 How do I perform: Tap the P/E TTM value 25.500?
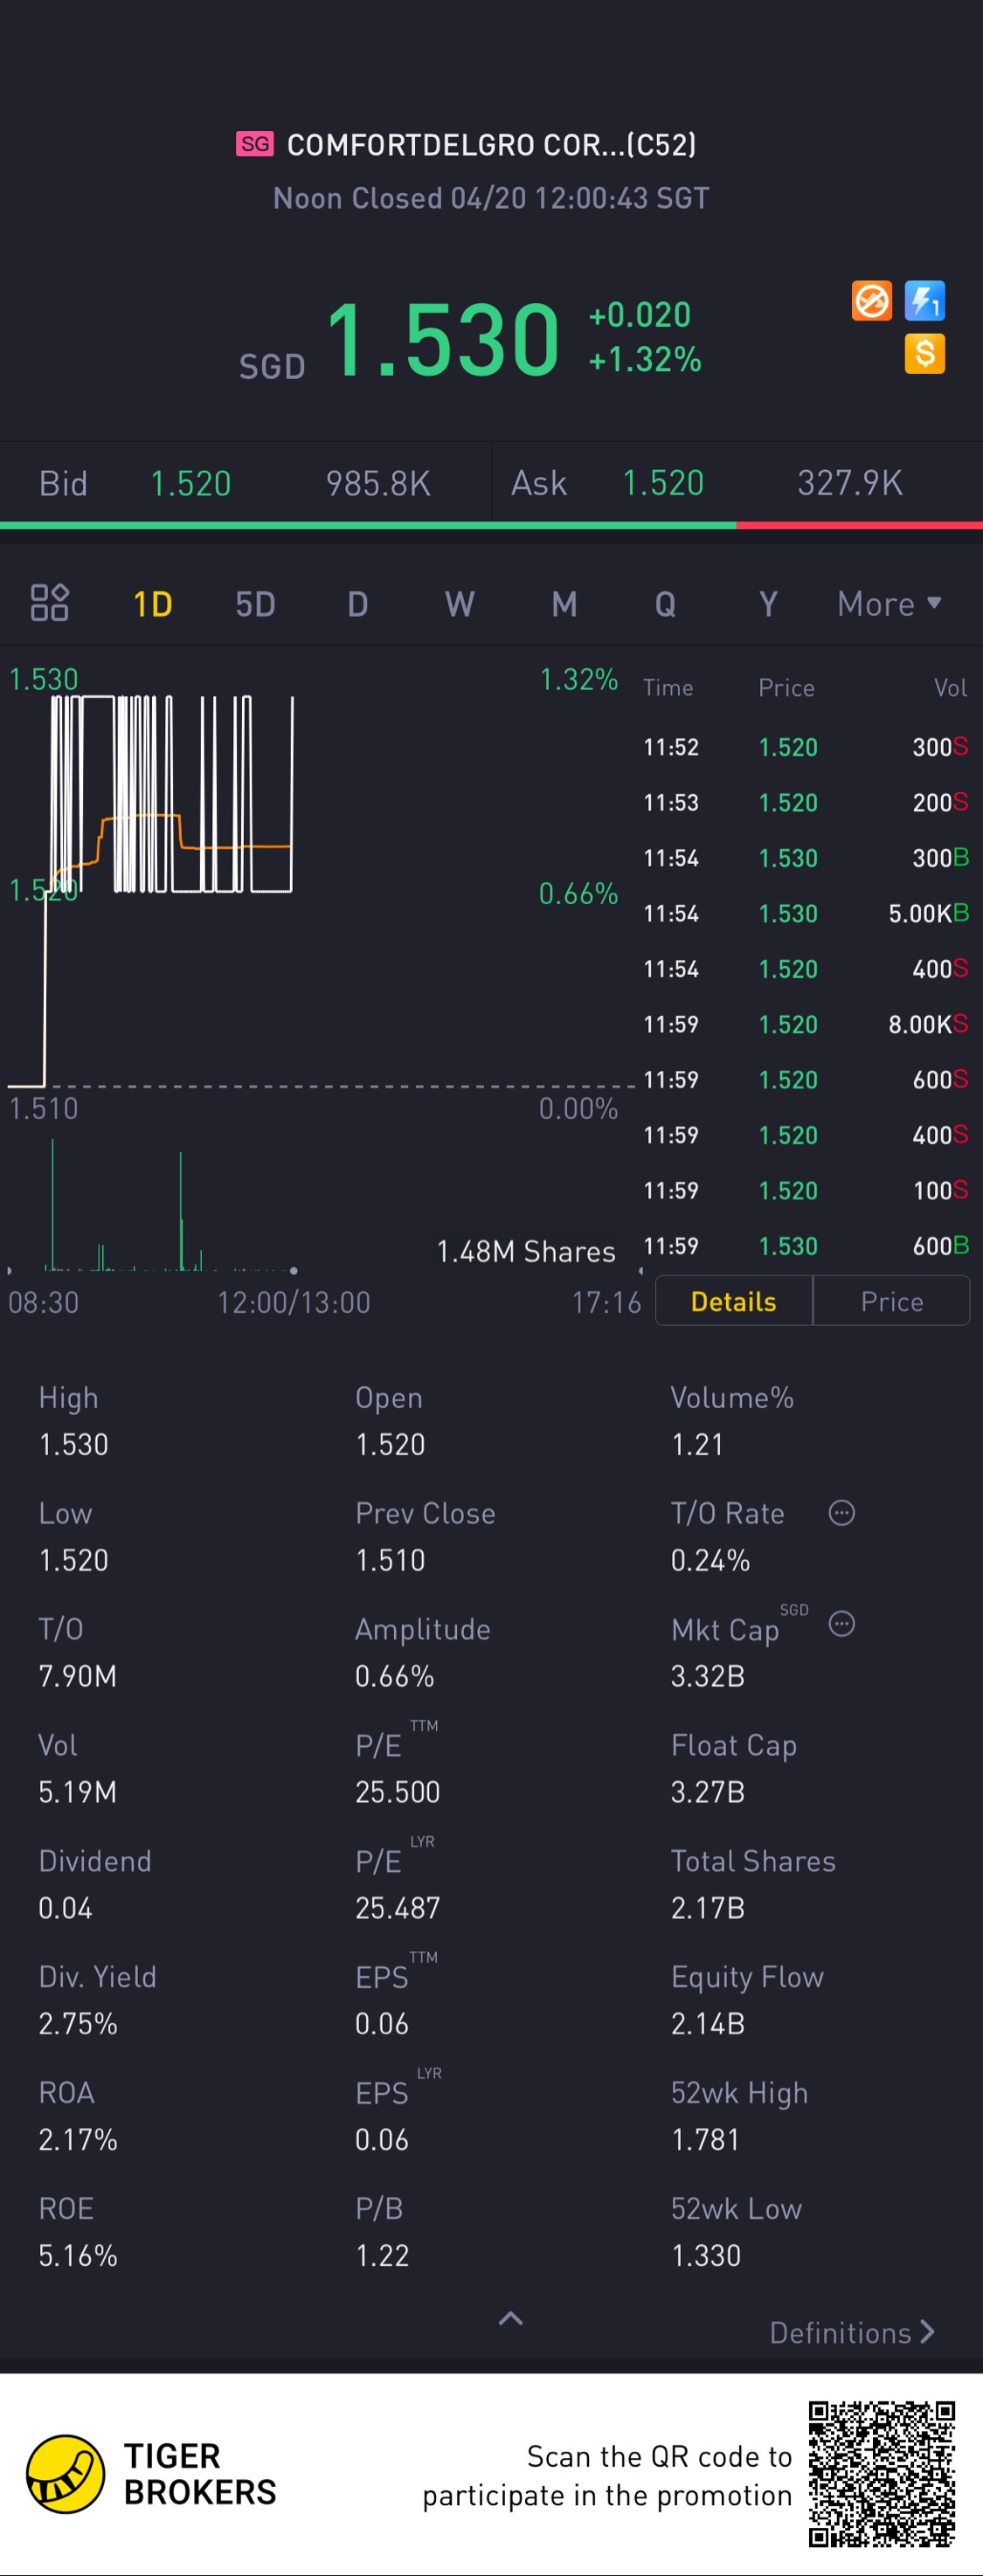pyautogui.click(x=397, y=1793)
